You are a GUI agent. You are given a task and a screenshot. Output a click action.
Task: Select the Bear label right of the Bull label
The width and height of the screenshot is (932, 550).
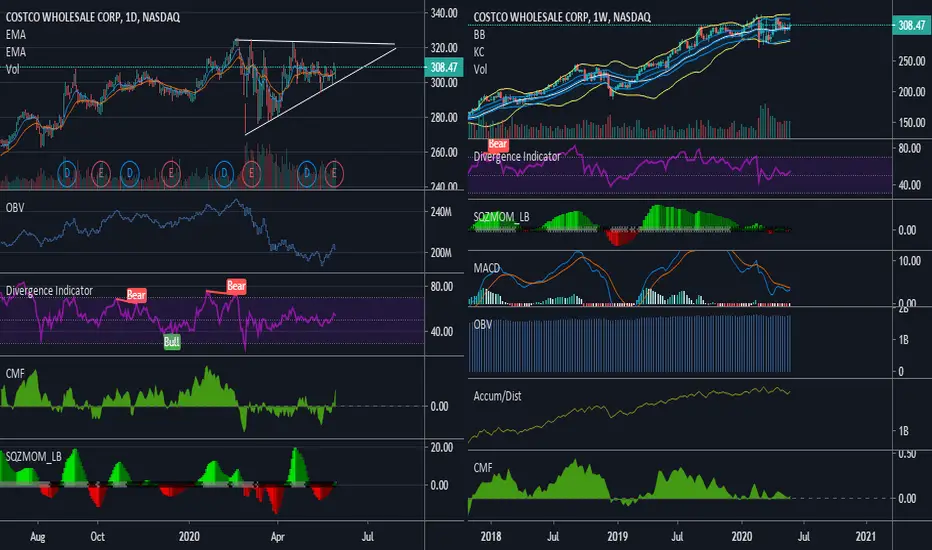[236, 286]
